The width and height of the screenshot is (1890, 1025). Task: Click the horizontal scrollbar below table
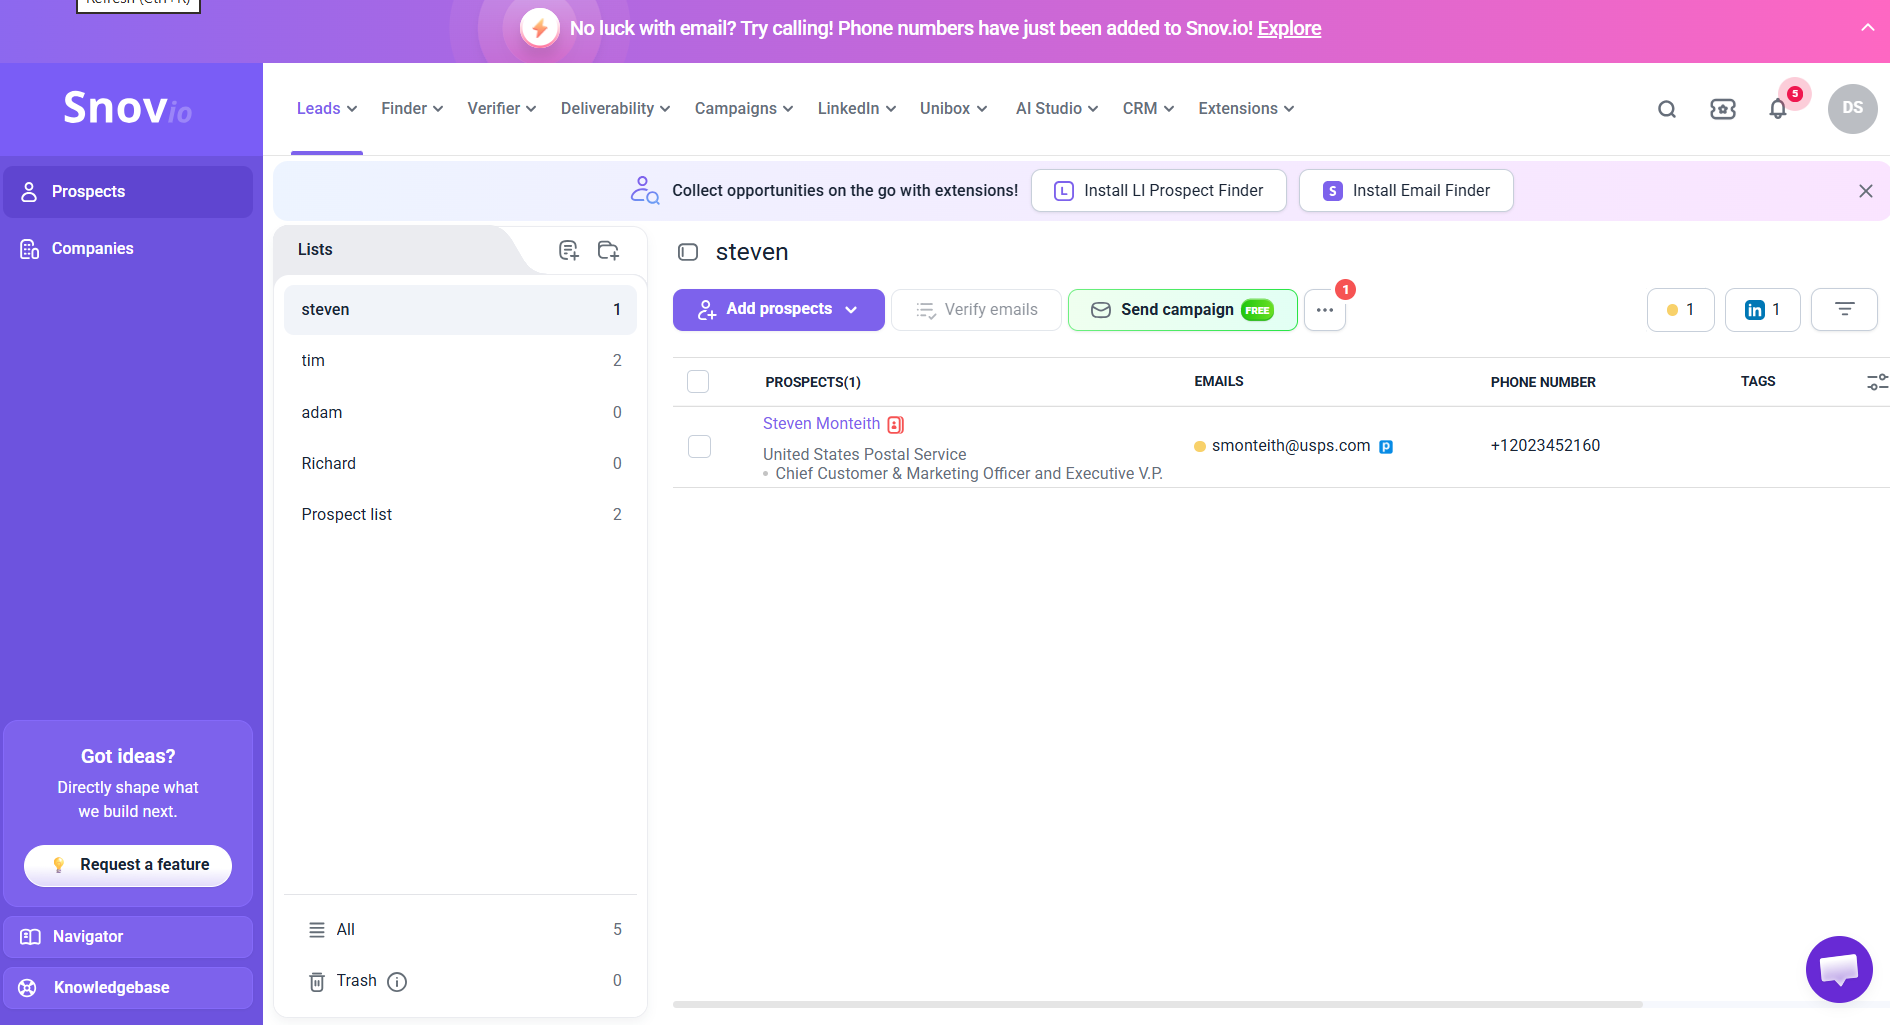[x=1158, y=1004]
